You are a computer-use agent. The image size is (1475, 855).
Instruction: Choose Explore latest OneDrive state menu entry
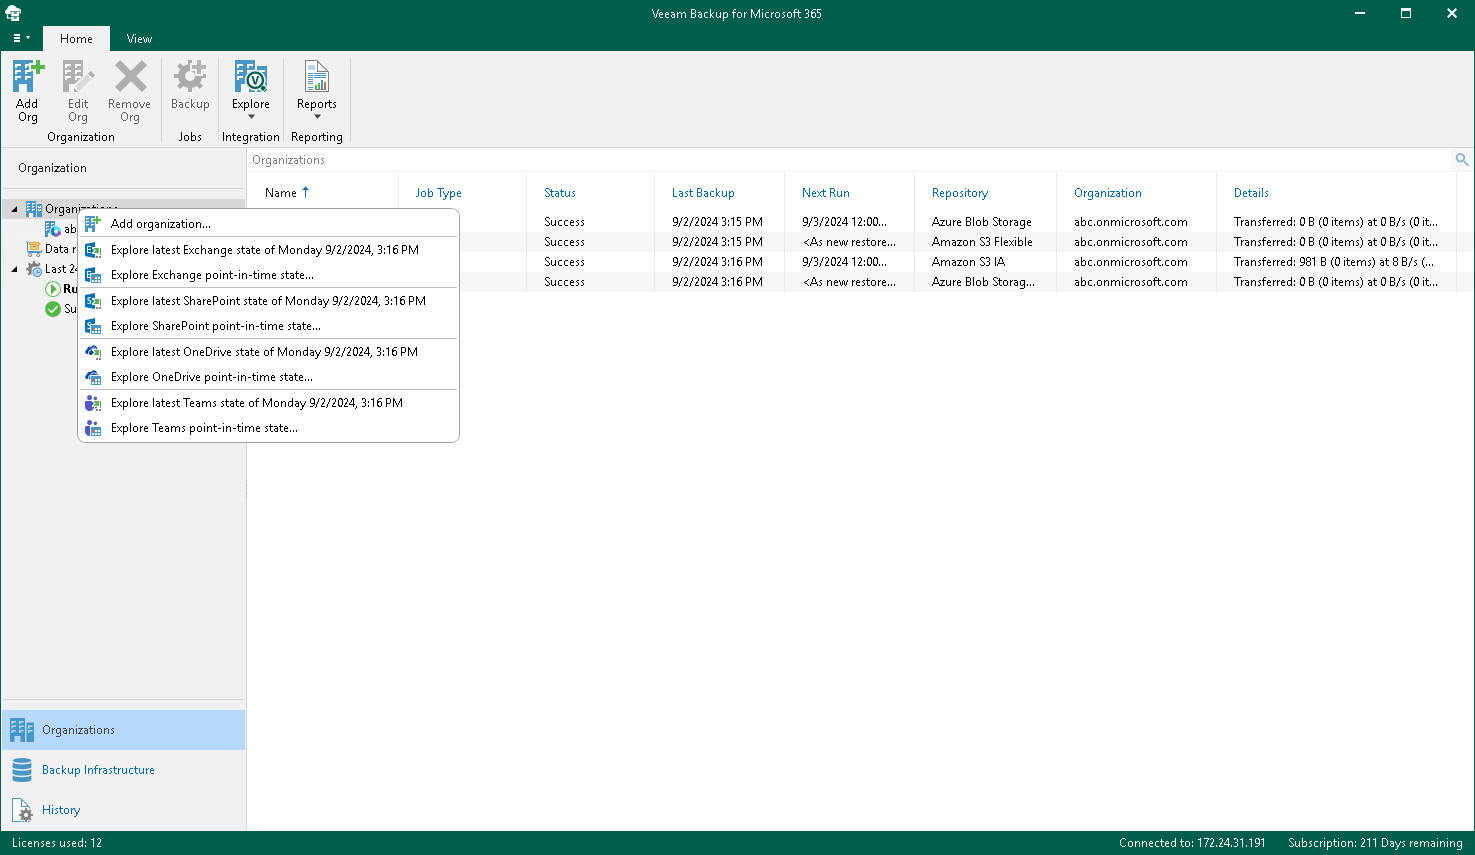(268, 352)
